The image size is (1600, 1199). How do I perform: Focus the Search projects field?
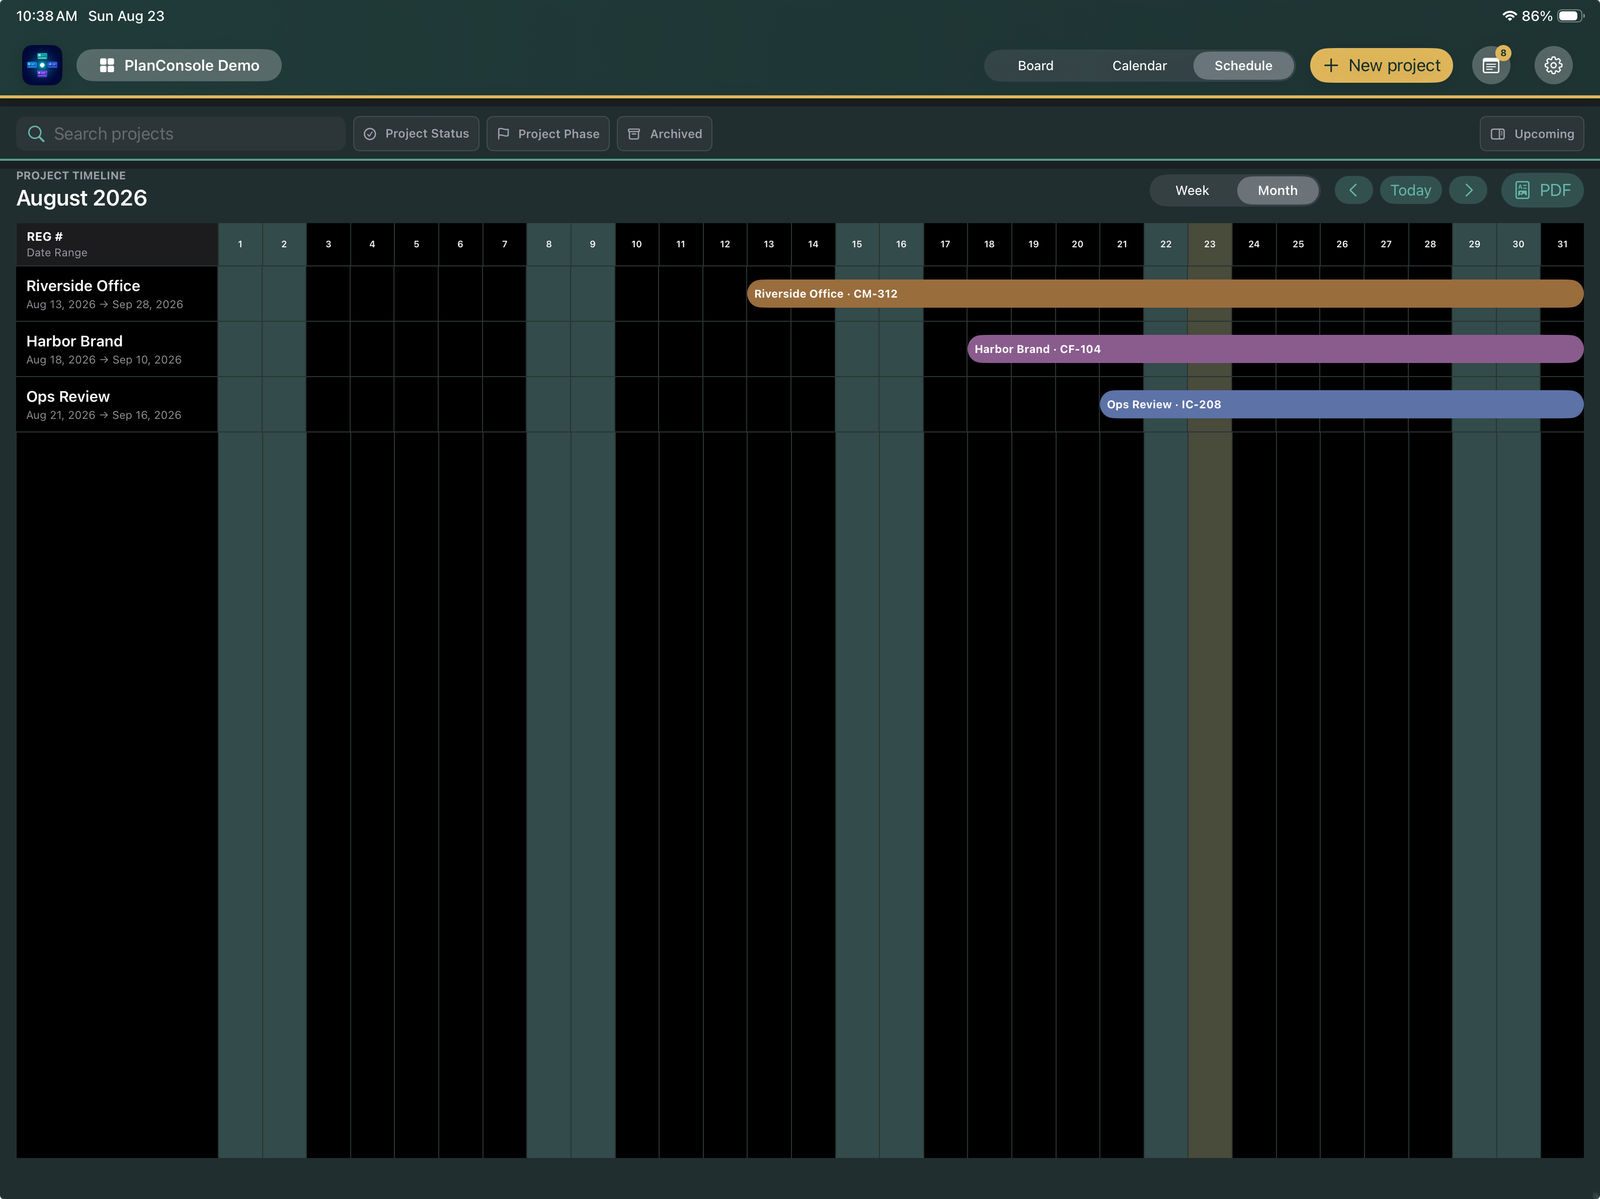pyautogui.click(x=181, y=134)
